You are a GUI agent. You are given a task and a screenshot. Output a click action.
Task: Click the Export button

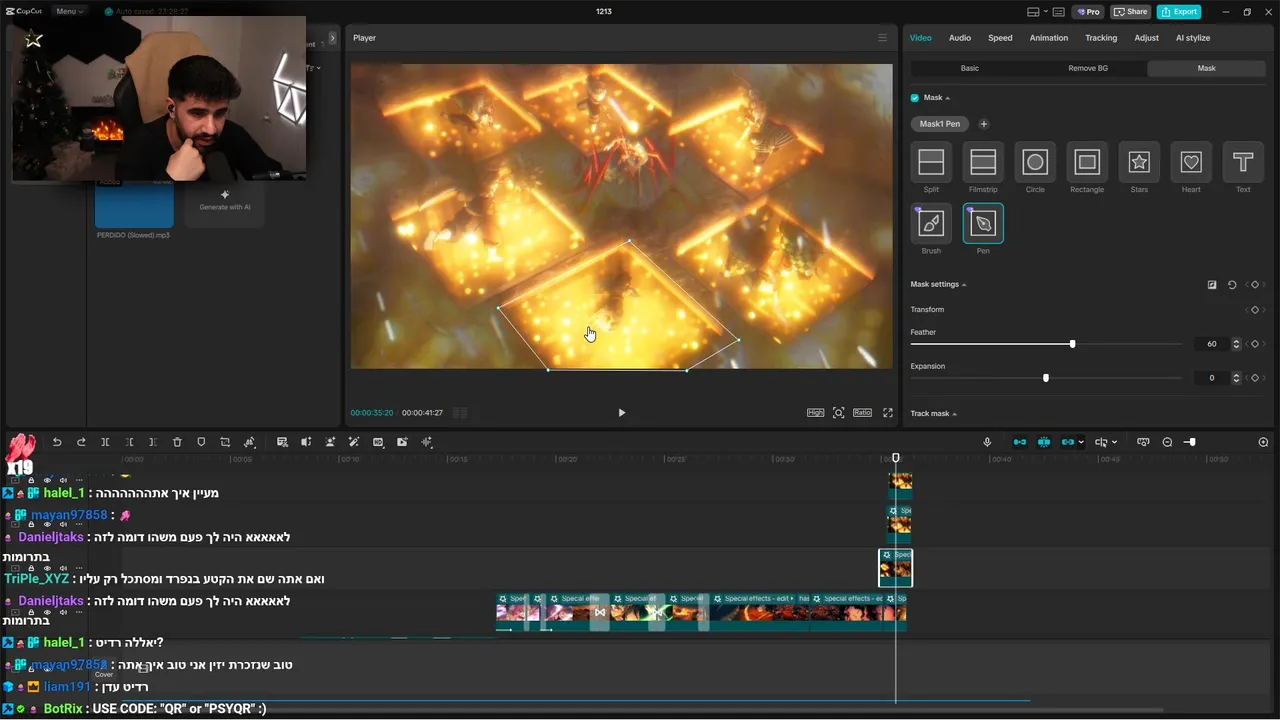[x=1179, y=12]
